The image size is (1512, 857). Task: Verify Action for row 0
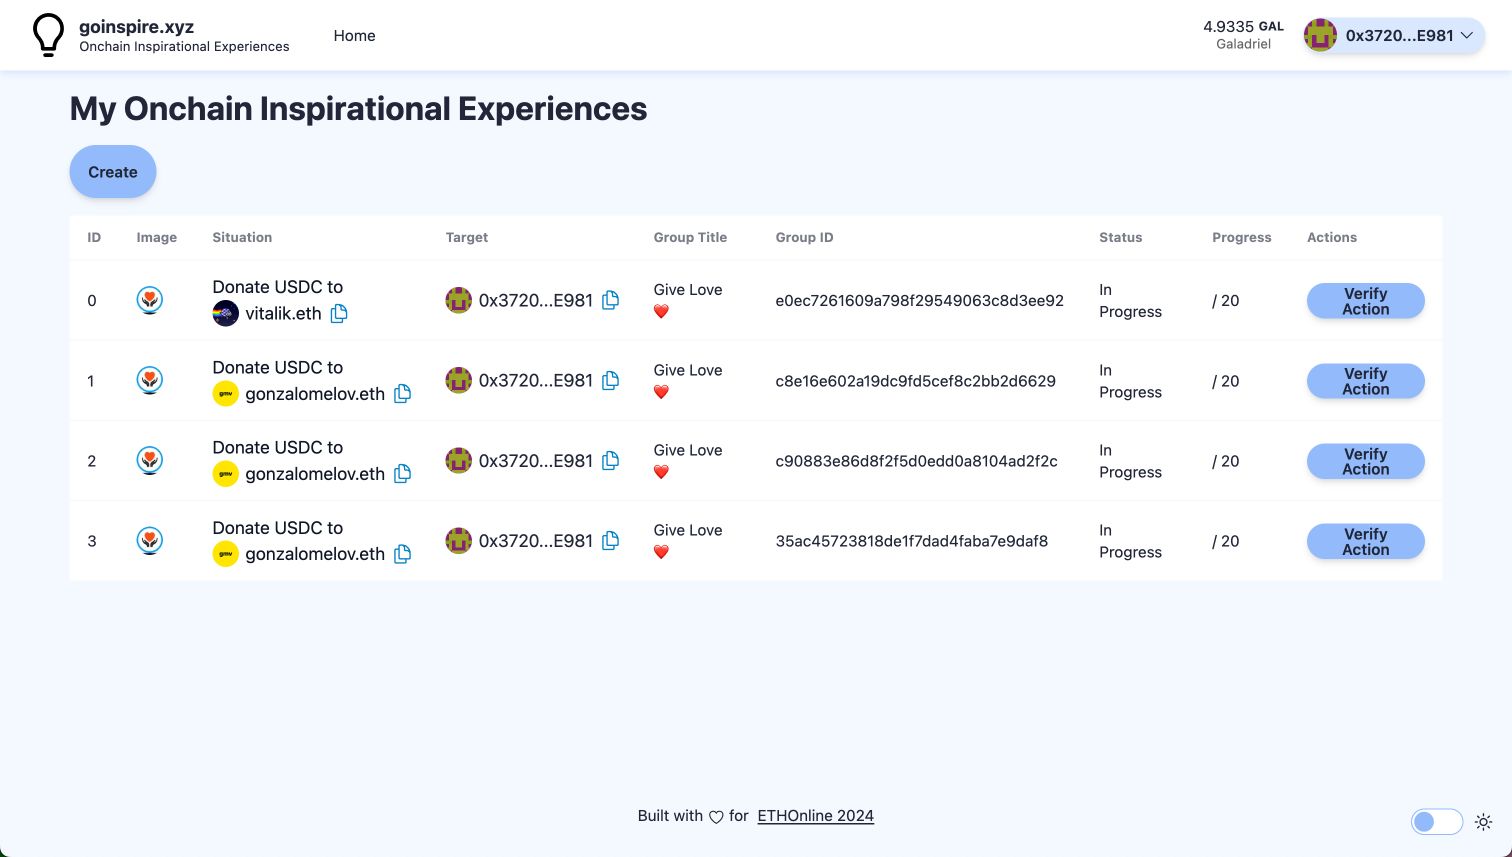pyautogui.click(x=1365, y=301)
